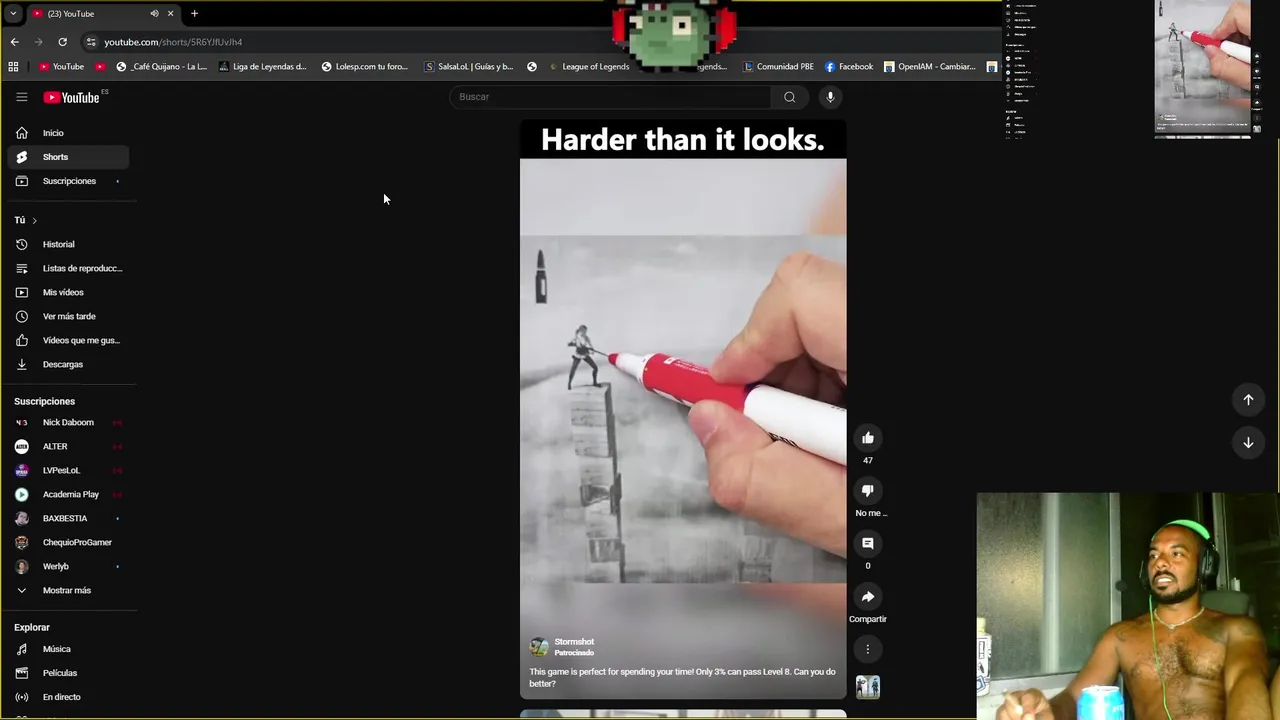The height and width of the screenshot is (720, 1280).
Task: Open Vídeos que me gustan
Action: click(68, 340)
